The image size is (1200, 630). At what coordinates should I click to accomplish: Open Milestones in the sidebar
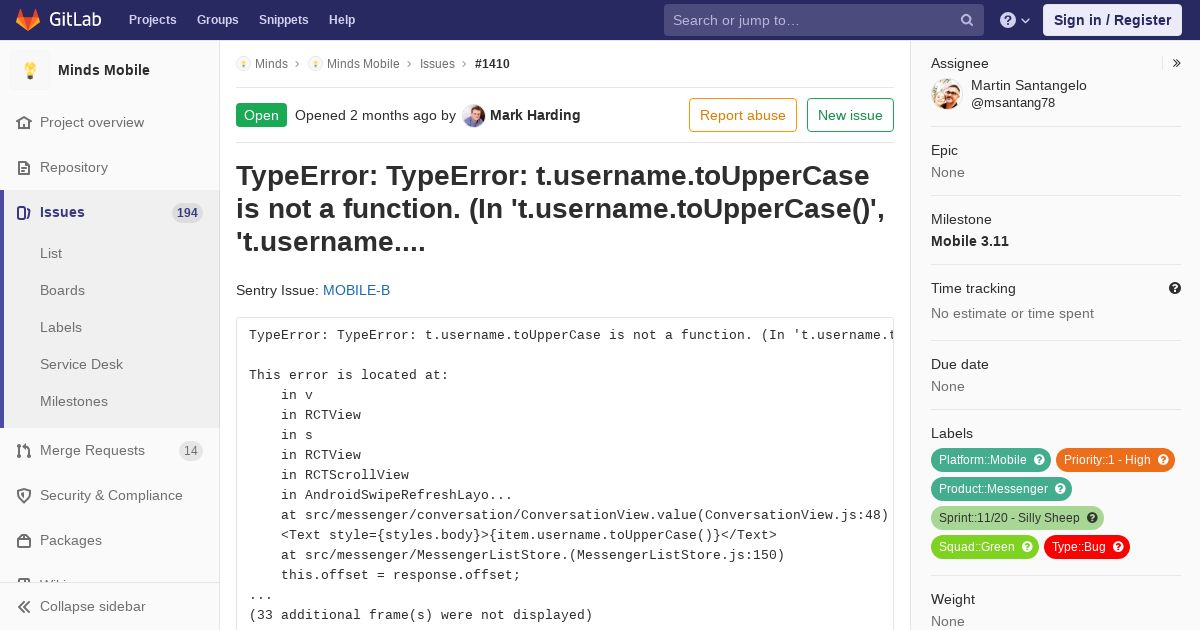[74, 401]
